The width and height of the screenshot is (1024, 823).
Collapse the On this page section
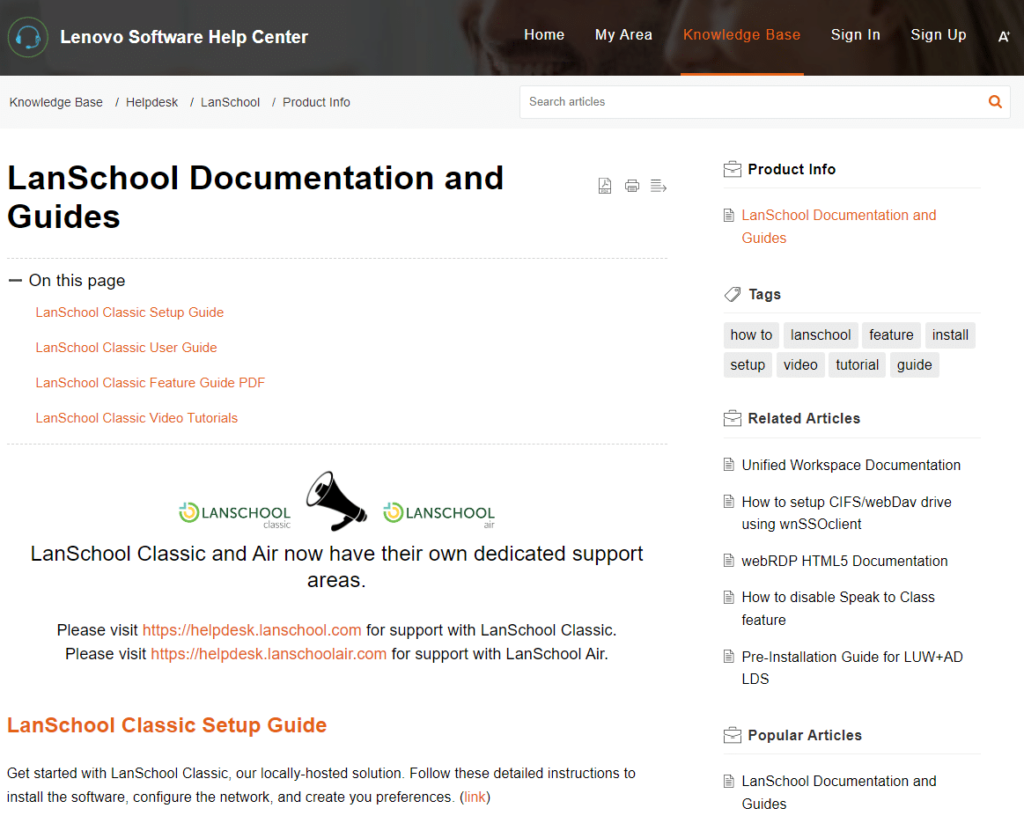click(14, 281)
